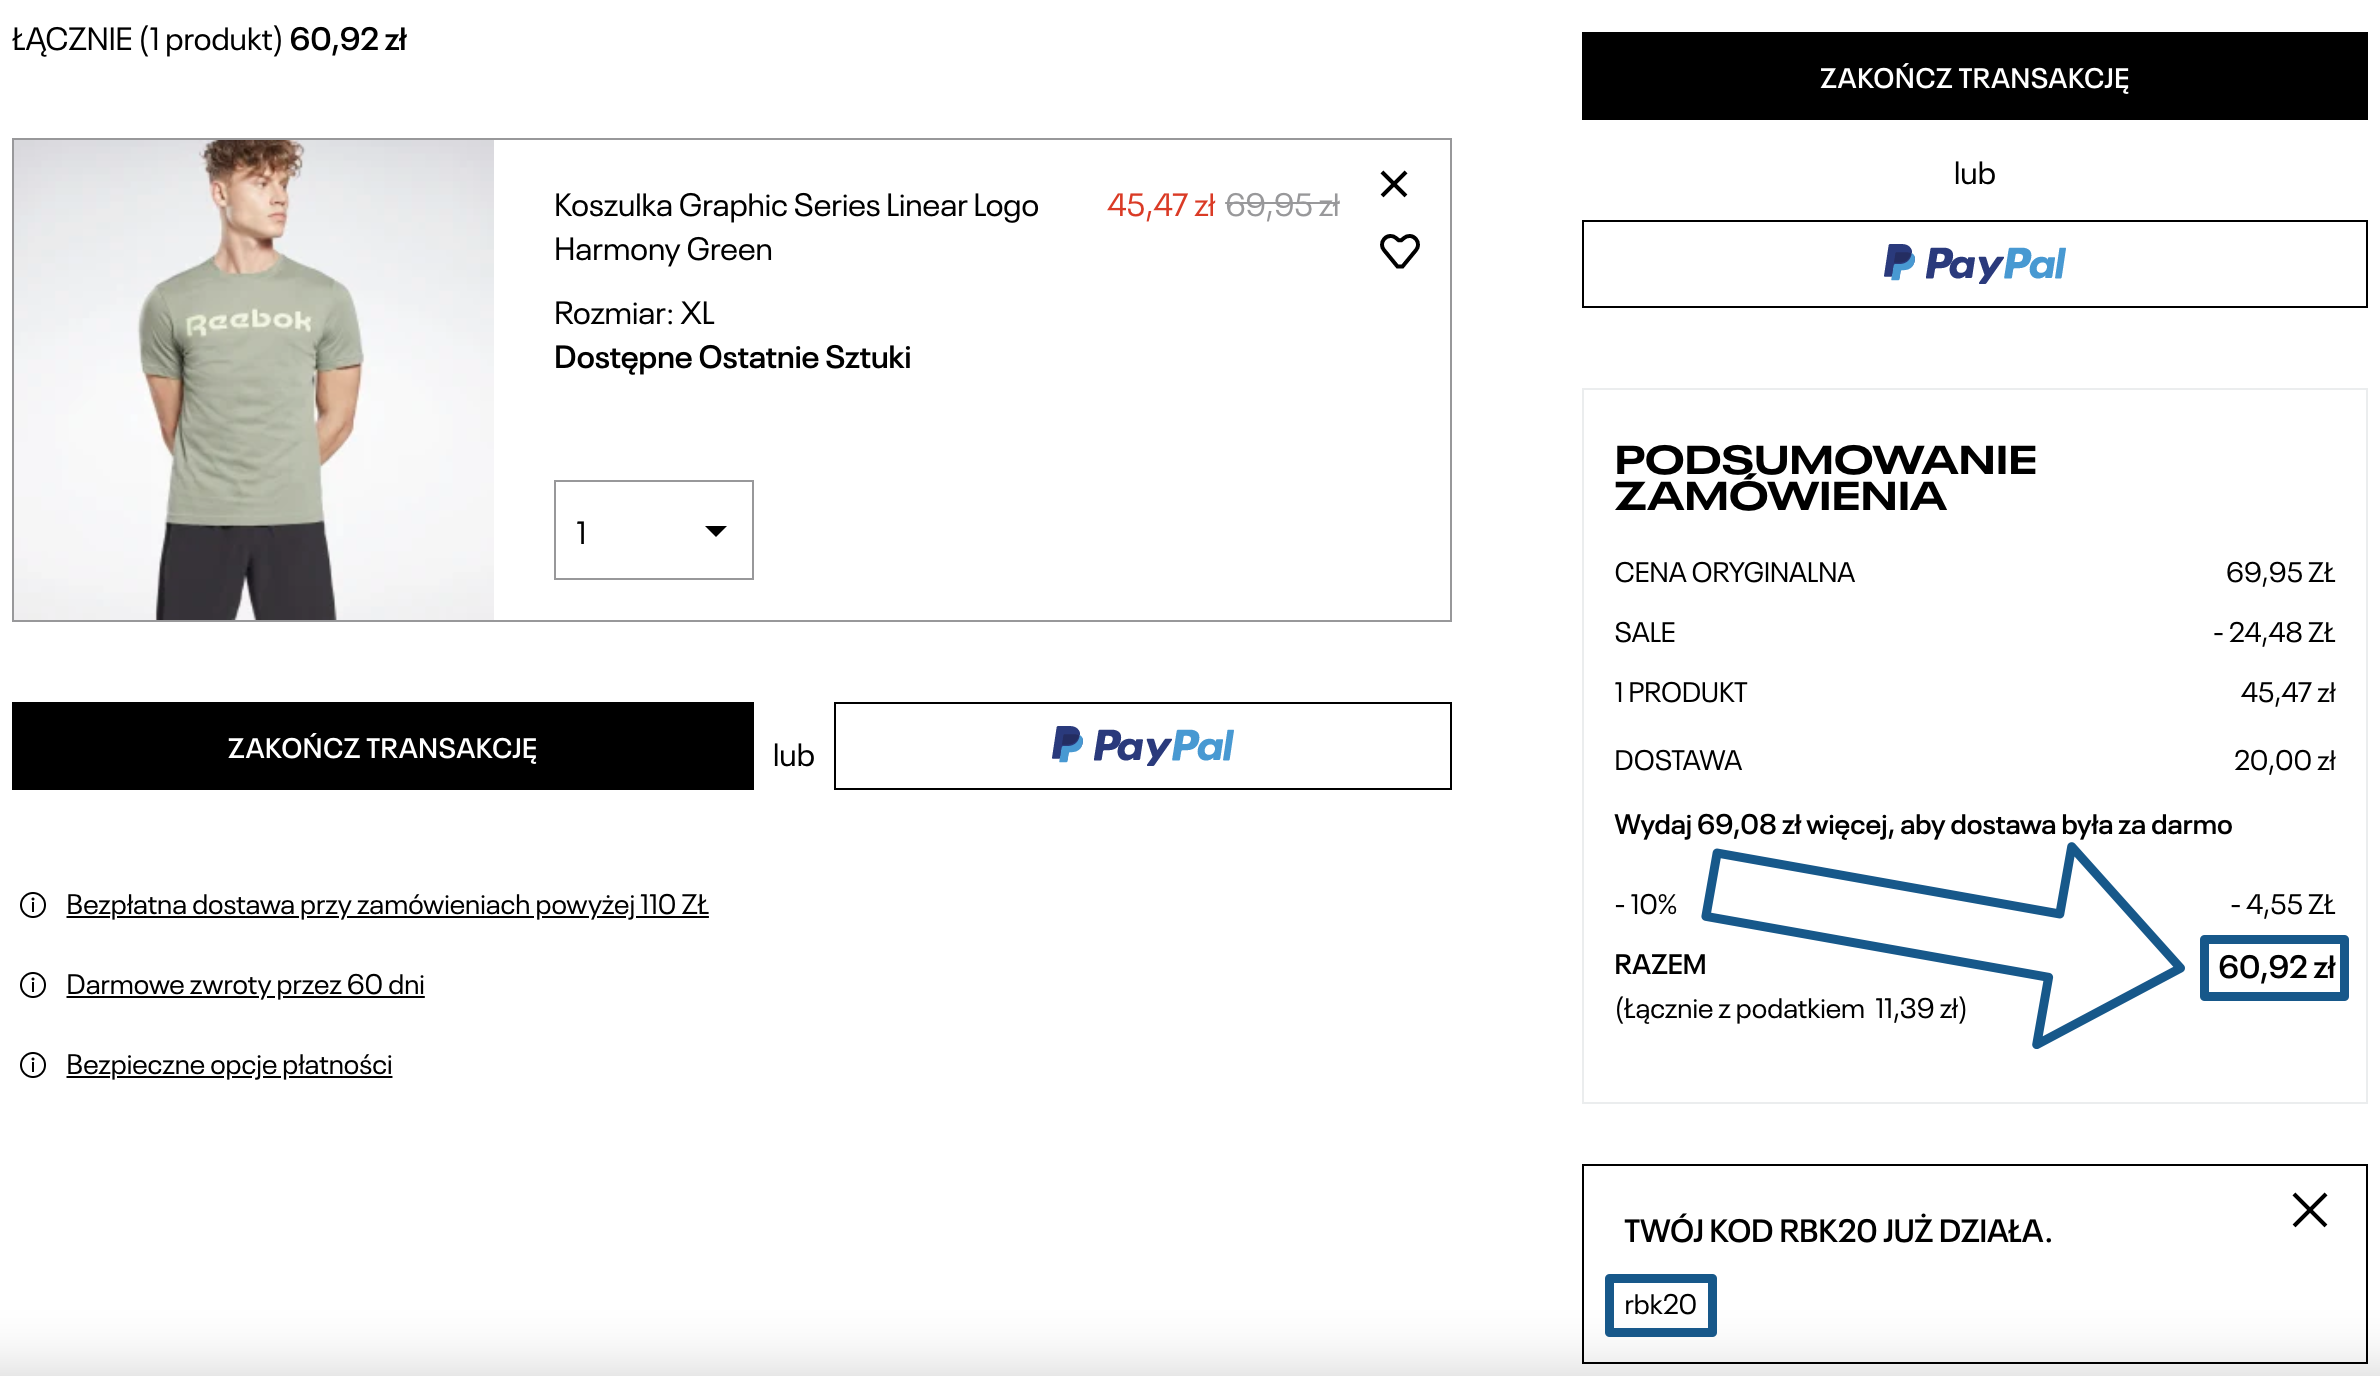Open Bezpłatna dostawa powyżej 110 zł link
The width and height of the screenshot is (2380, 1376).
click(386, 905)
